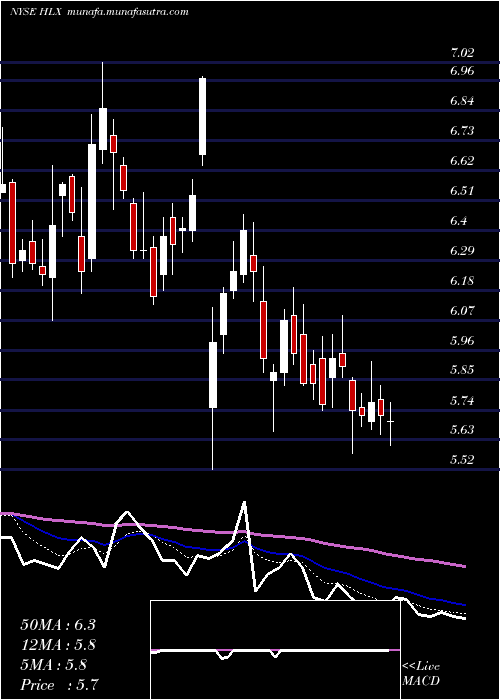Click the 5.74 price axis label
The image size is (500, 700).
[x=462, y=400]
